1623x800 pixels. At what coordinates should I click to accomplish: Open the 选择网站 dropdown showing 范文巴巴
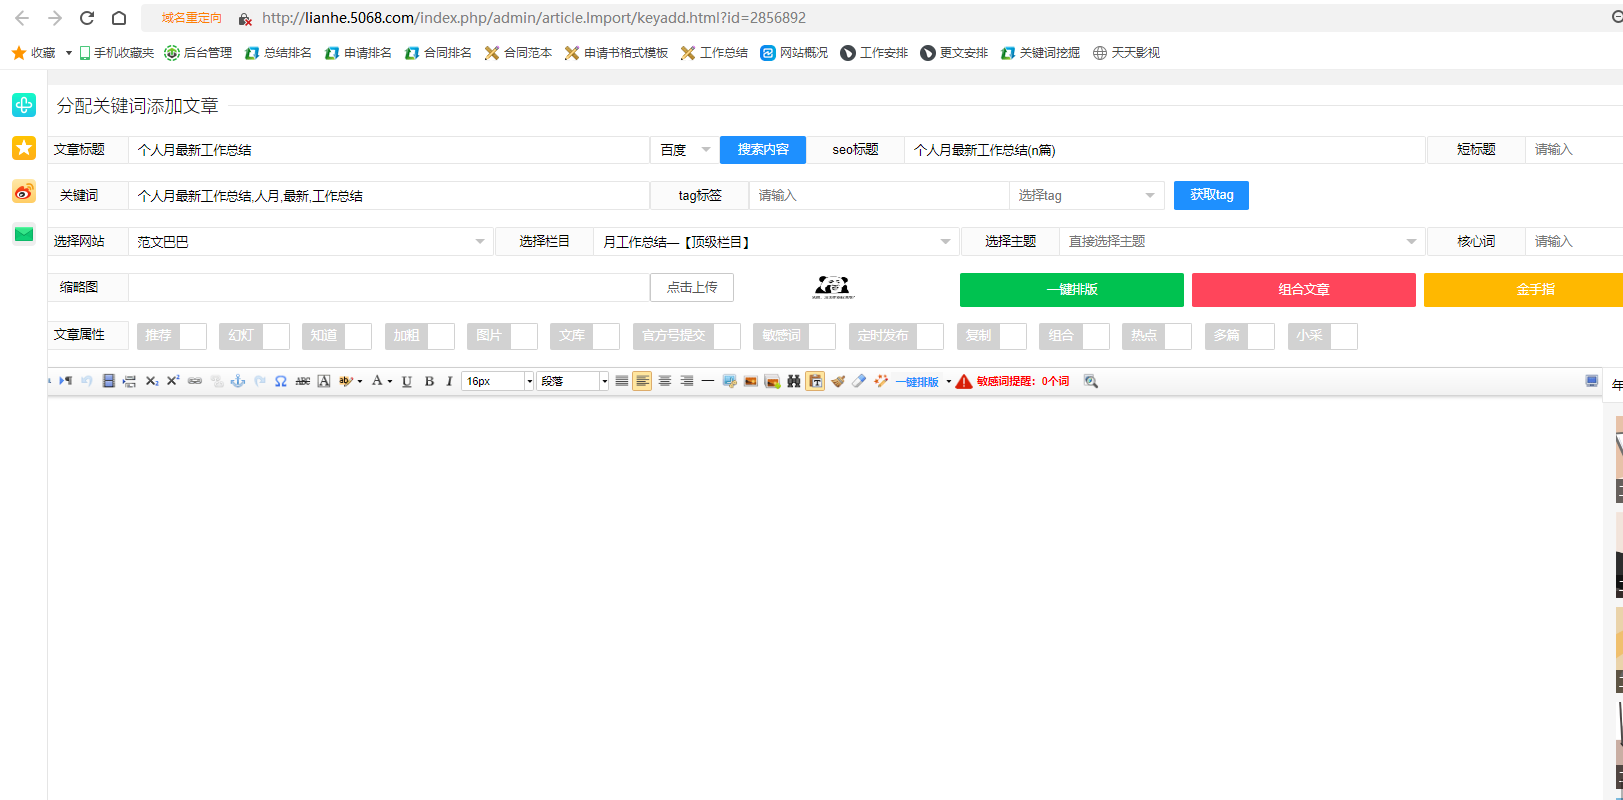[x=311, y=242]
